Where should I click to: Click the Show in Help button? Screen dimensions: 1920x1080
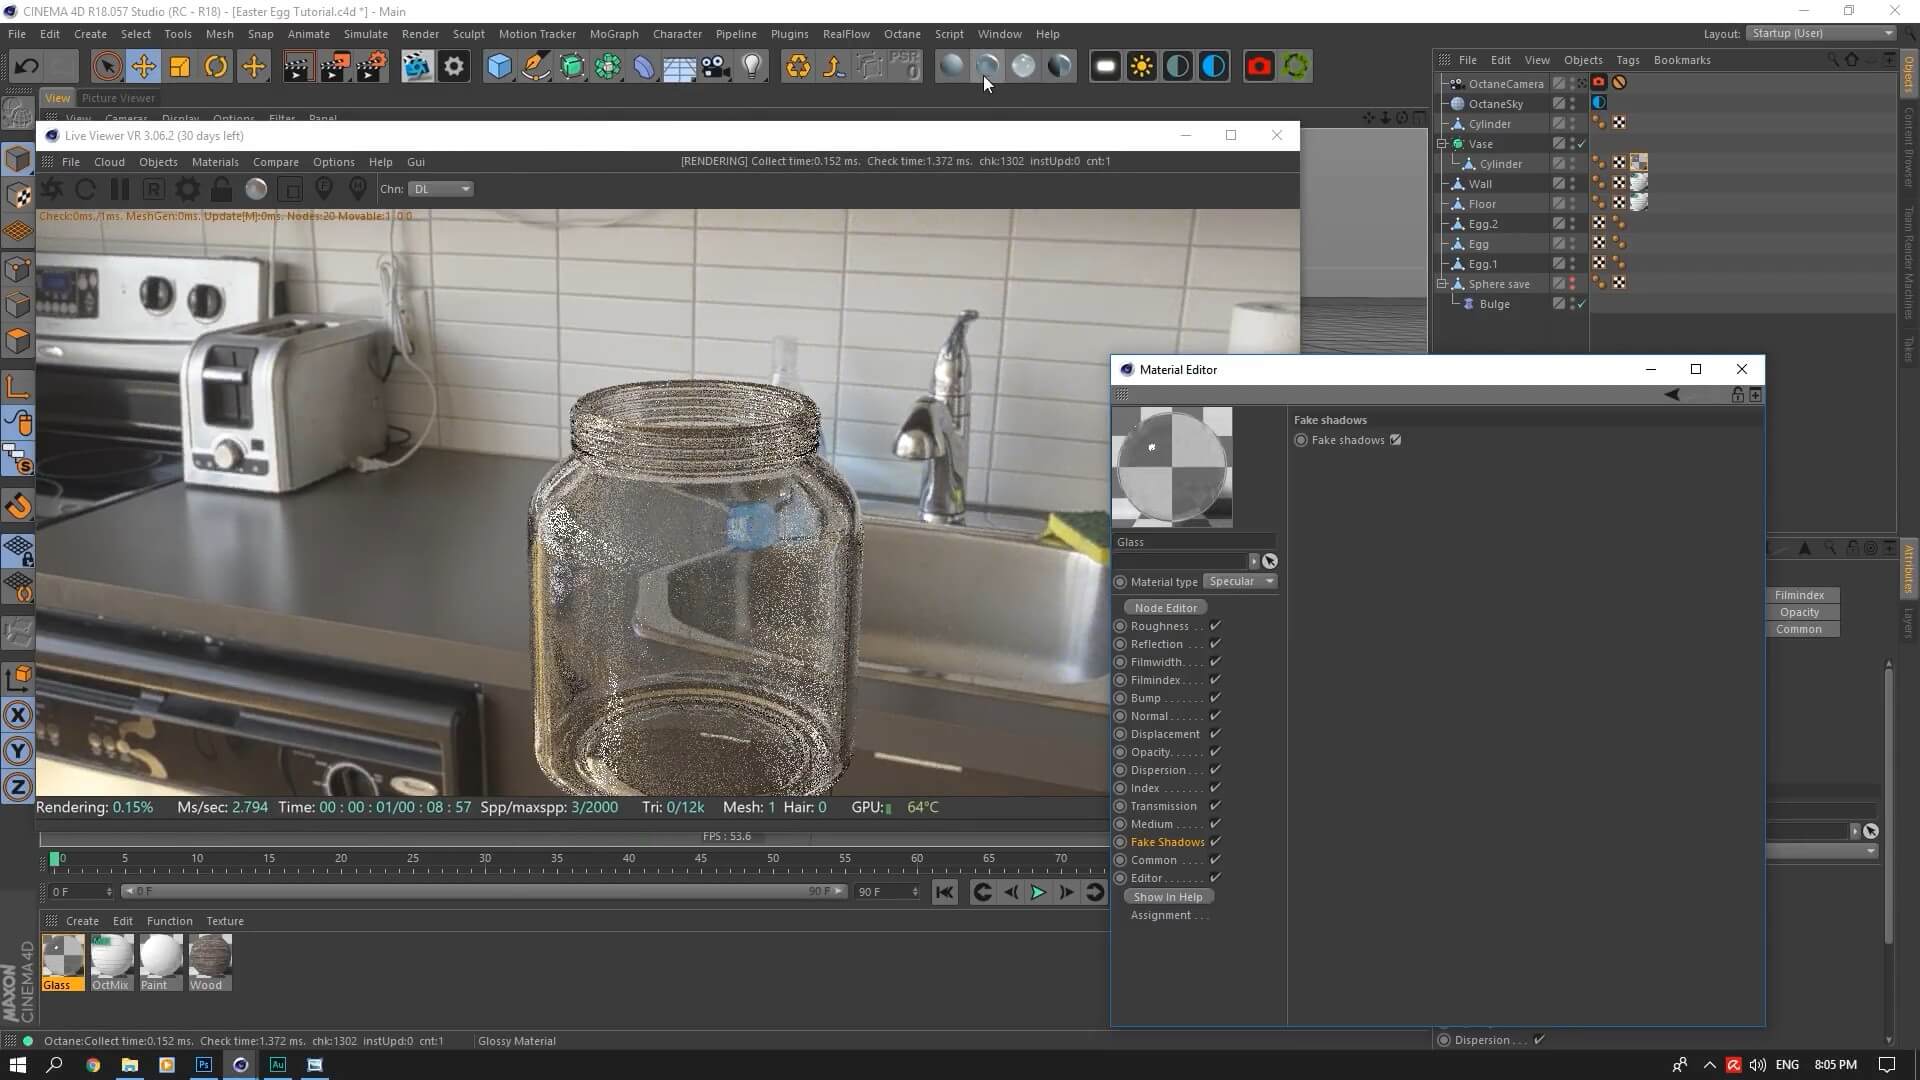click(x=1167, y=897)
